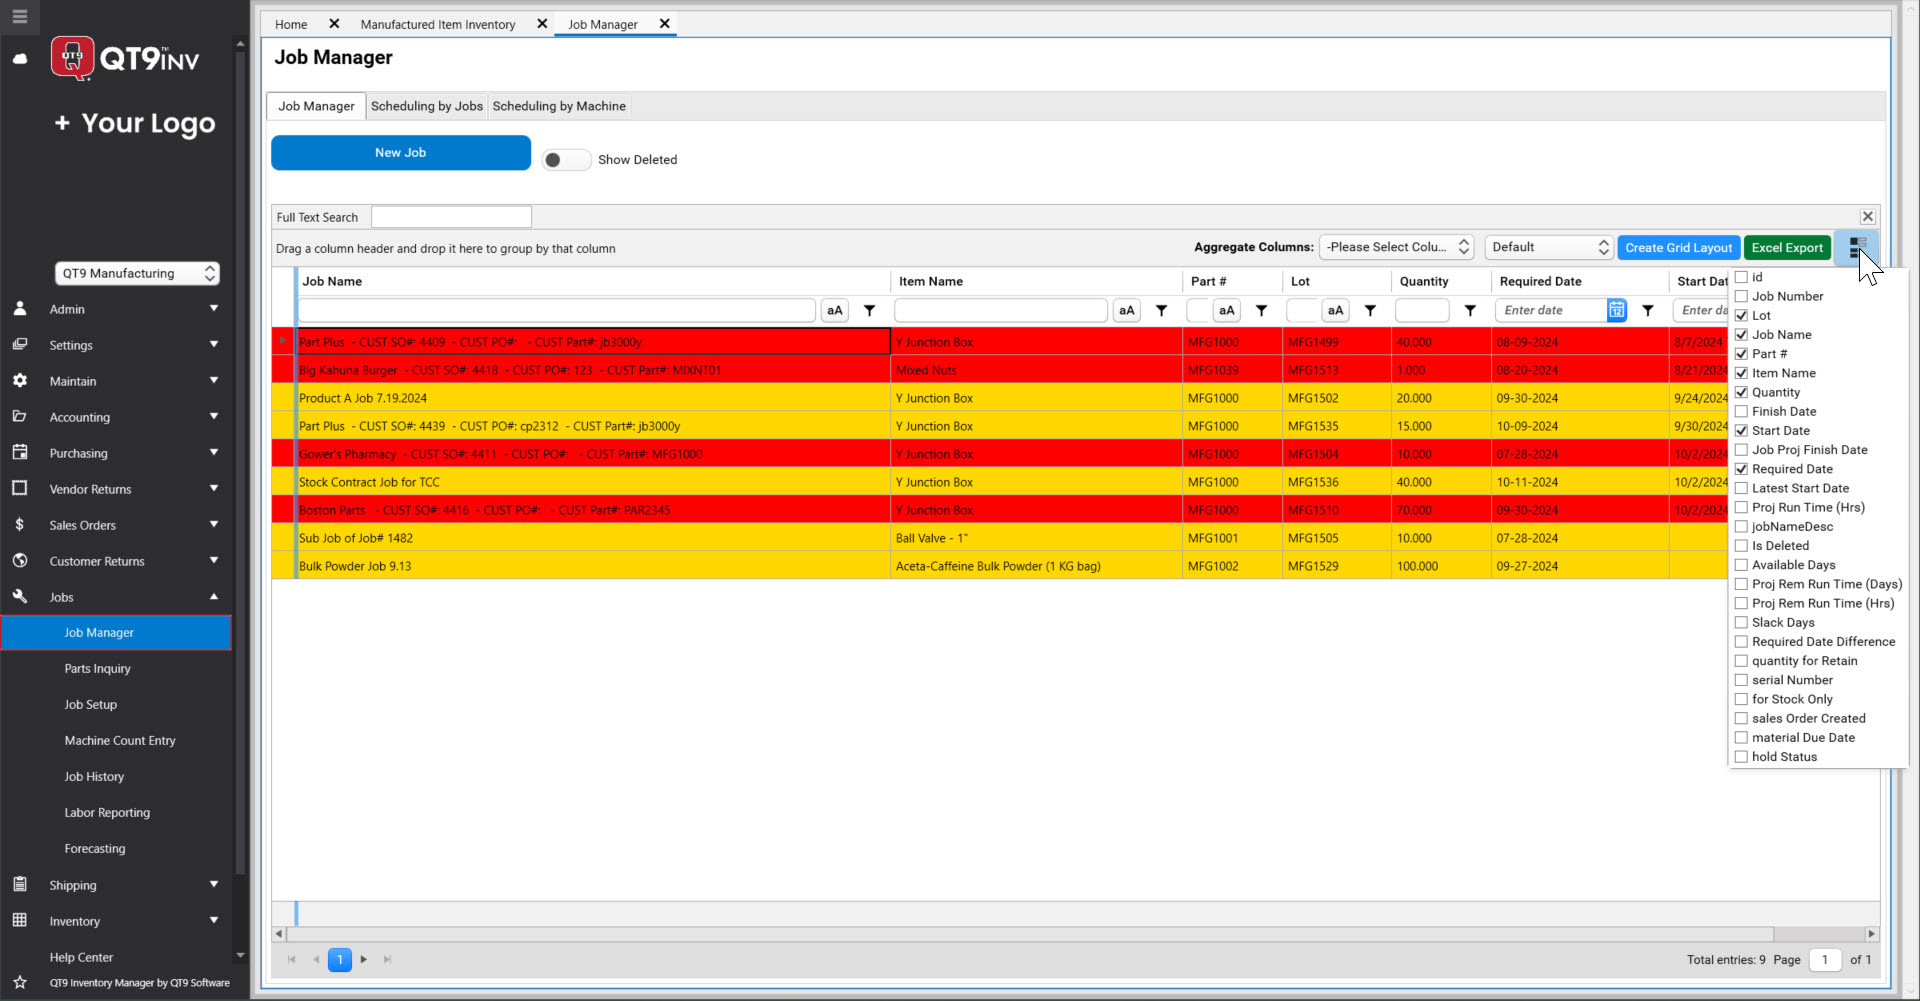Click the cloud sync icon
Viewport: 1920px width, 1001px height.
pos(20,60)
